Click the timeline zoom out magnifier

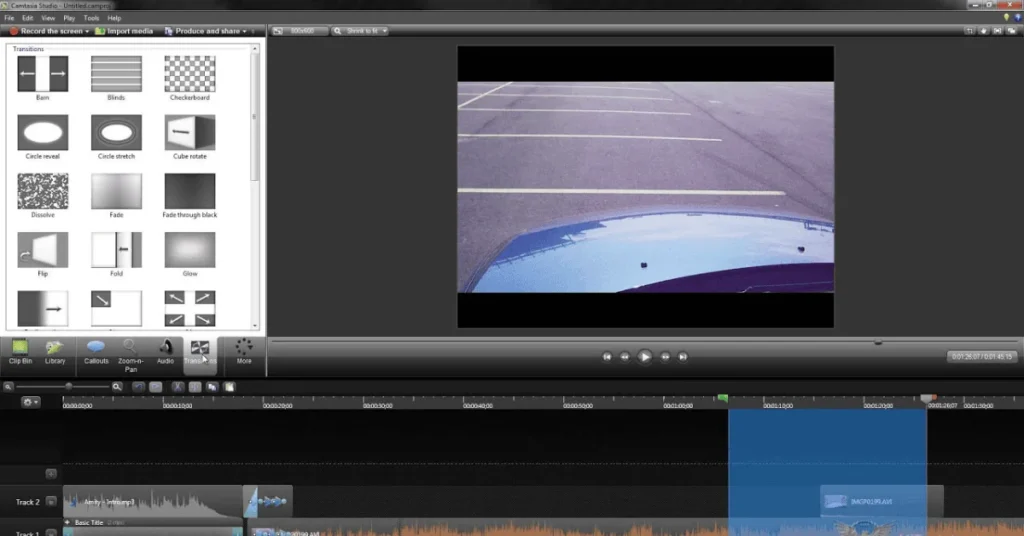point(8,386)
